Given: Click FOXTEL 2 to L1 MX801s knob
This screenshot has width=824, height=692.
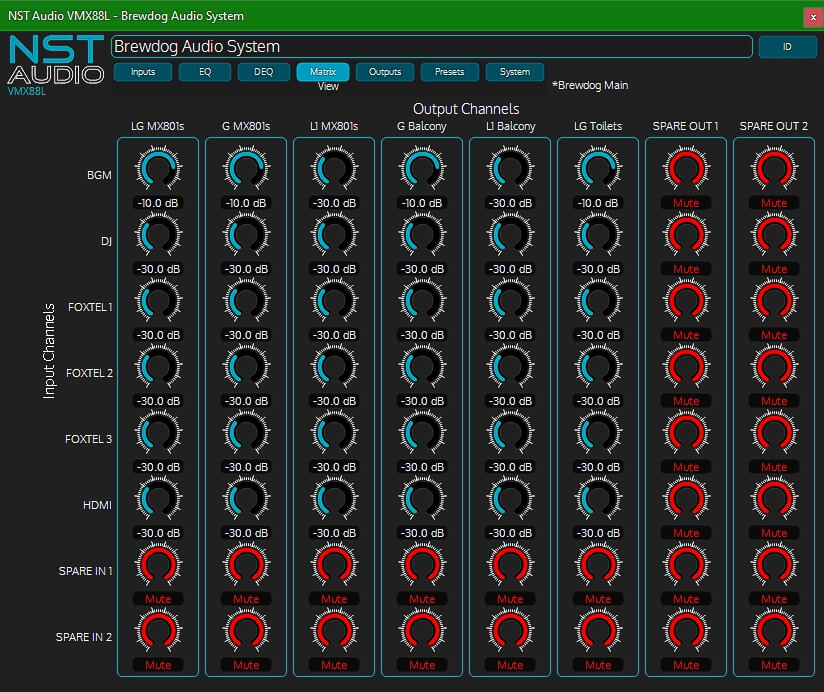Looking at the screenshot, I should tap(334, 367).
